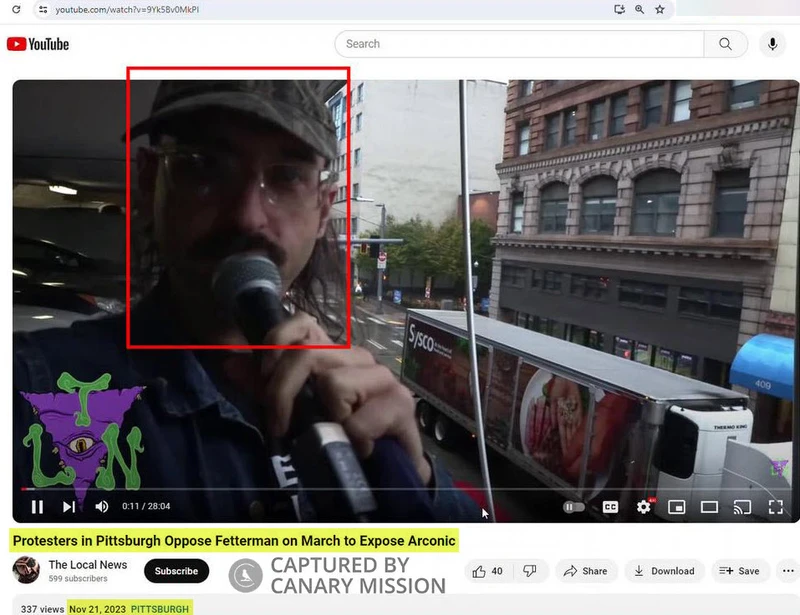800x615 pixels.
Task: Open The Local News channel name link
Action: click(88, 564)
